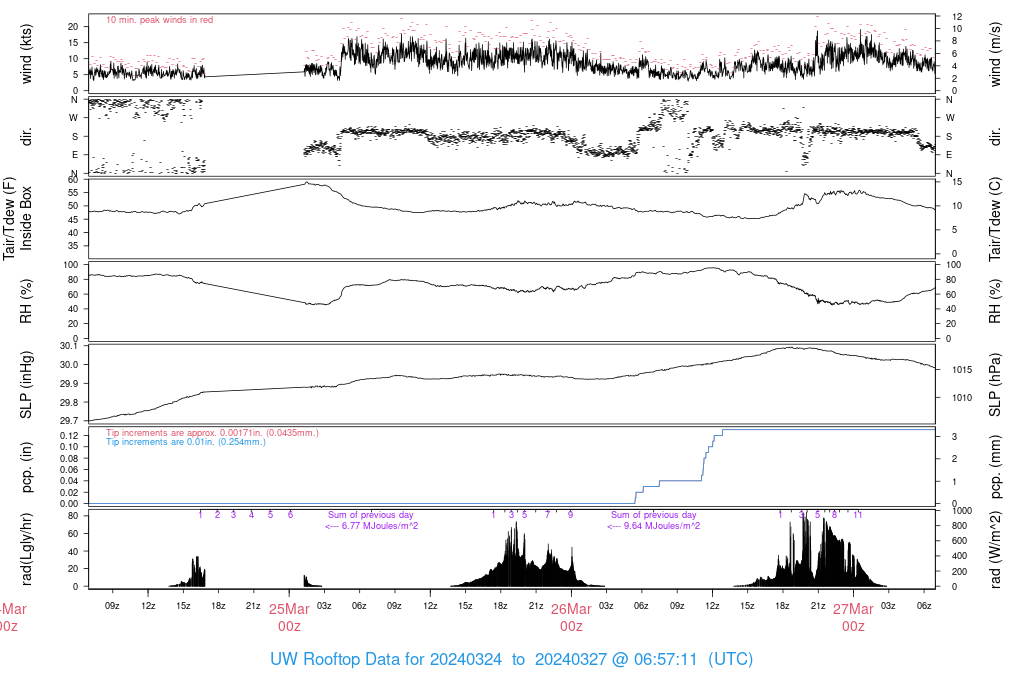Click the '03z' tick right after 25Mar 00z
The width and height of the screenshot is (1024, 700).
tap(324, 606)
